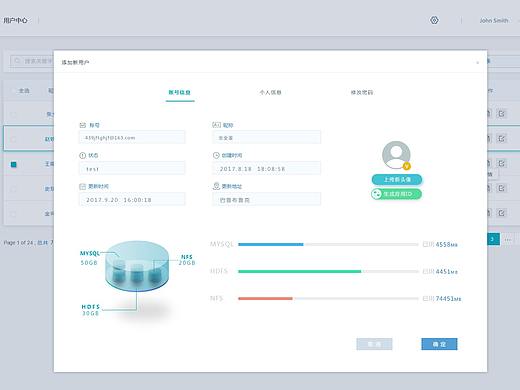The height and width of the screenshot is (390, 520).
Task: Open the hexagon settings icon in header
Action: [434, 20]
